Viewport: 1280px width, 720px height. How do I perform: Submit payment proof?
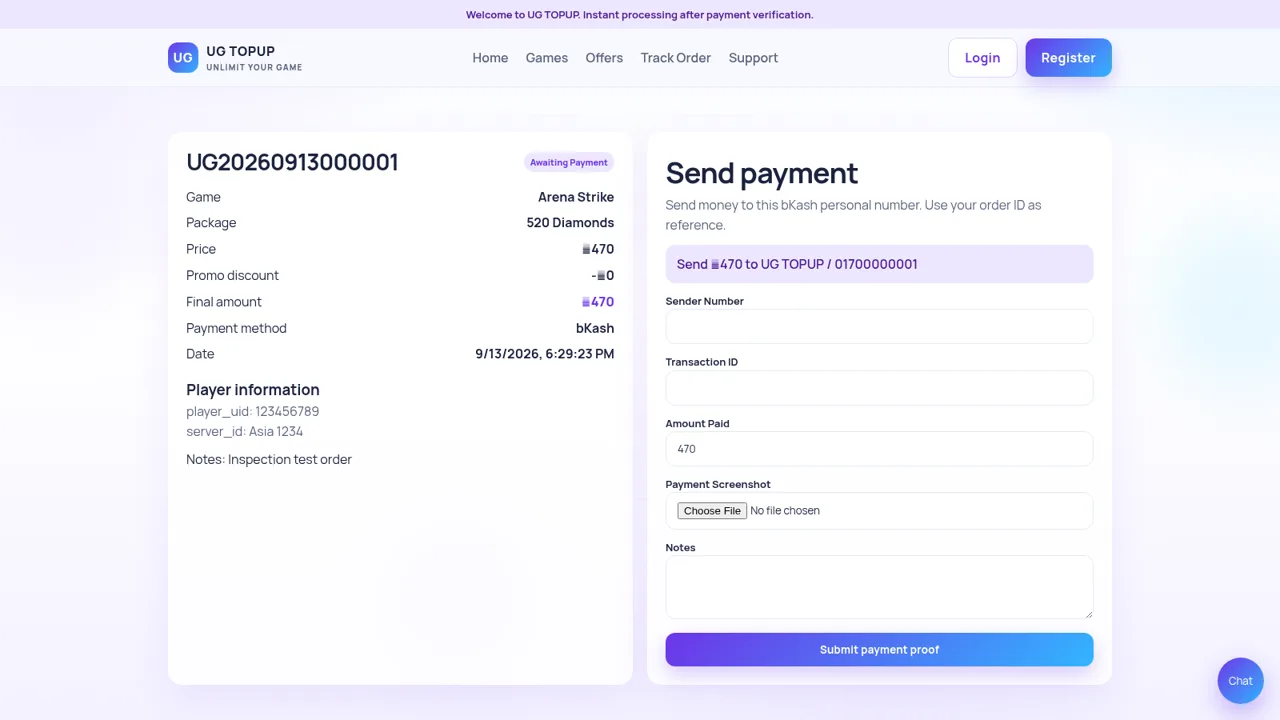click(879, 650)
